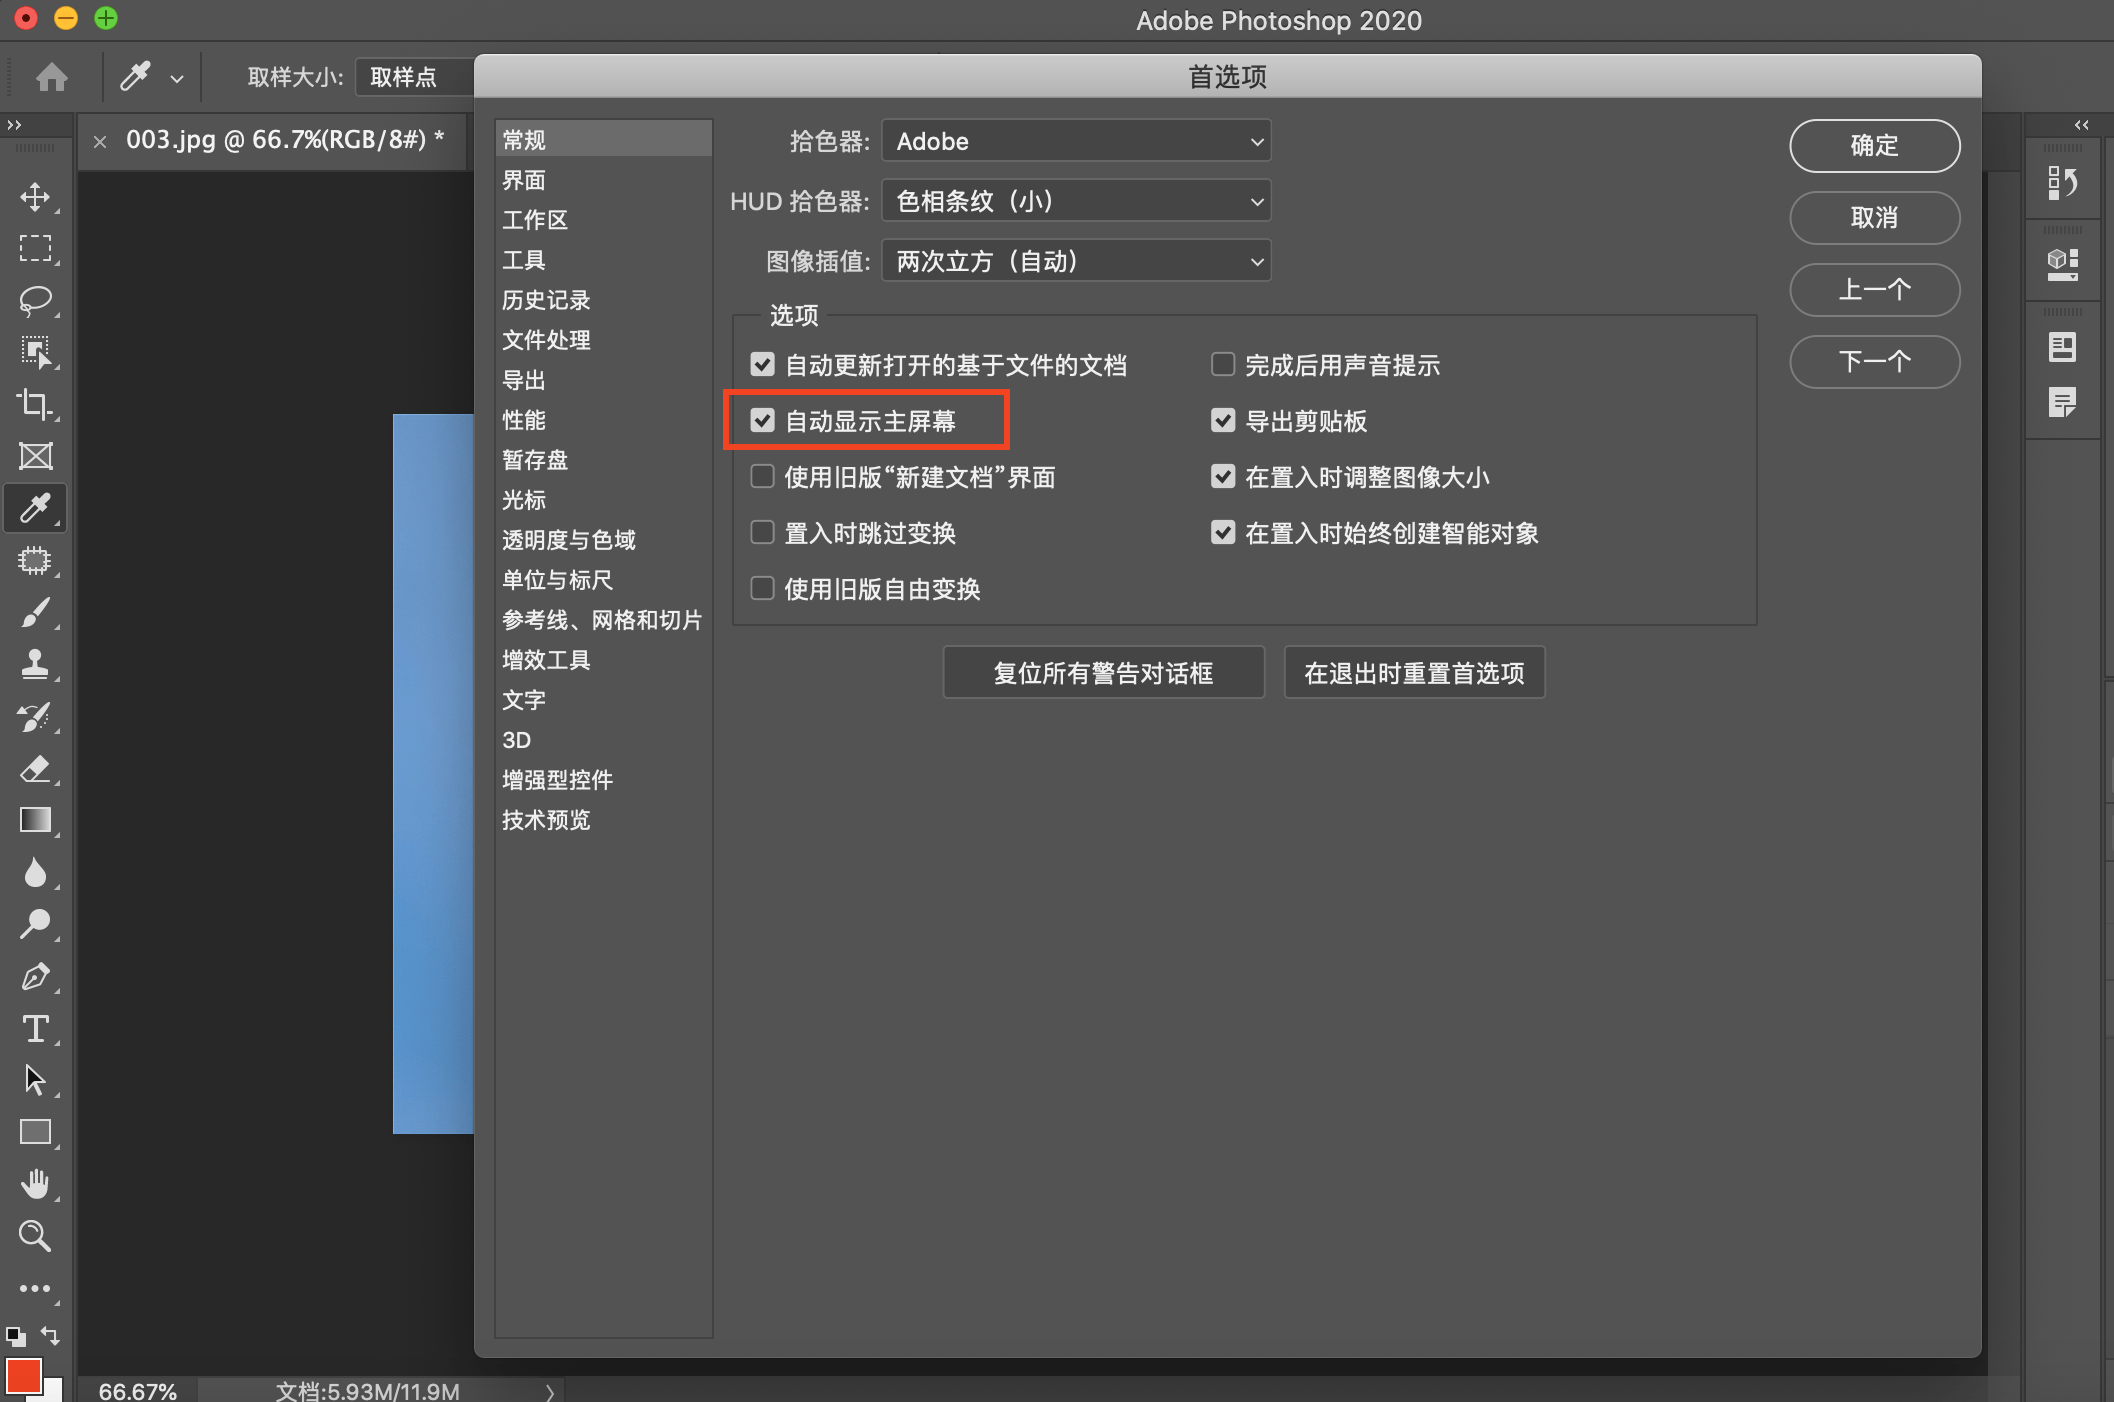The width and height of the screenshot is (2114, 1402).
Task: Select 界面 preferences category
Action: (603, 180)
